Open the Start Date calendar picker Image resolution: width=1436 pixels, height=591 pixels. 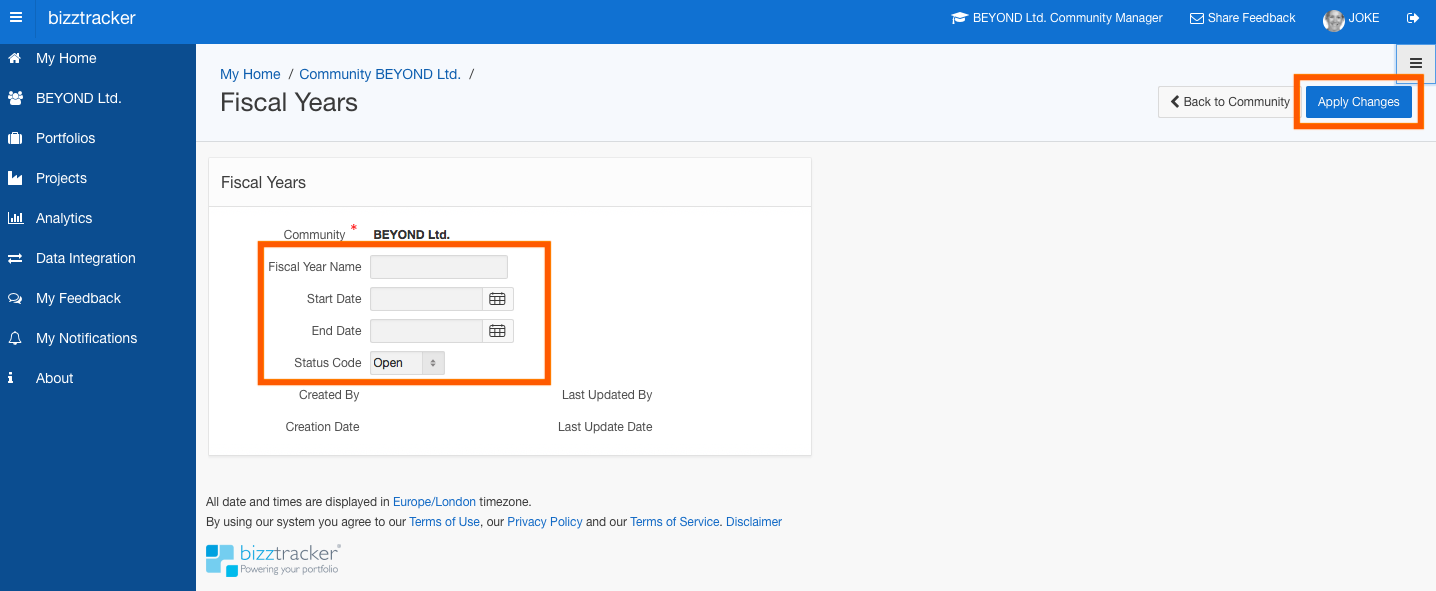coord(497,299)
